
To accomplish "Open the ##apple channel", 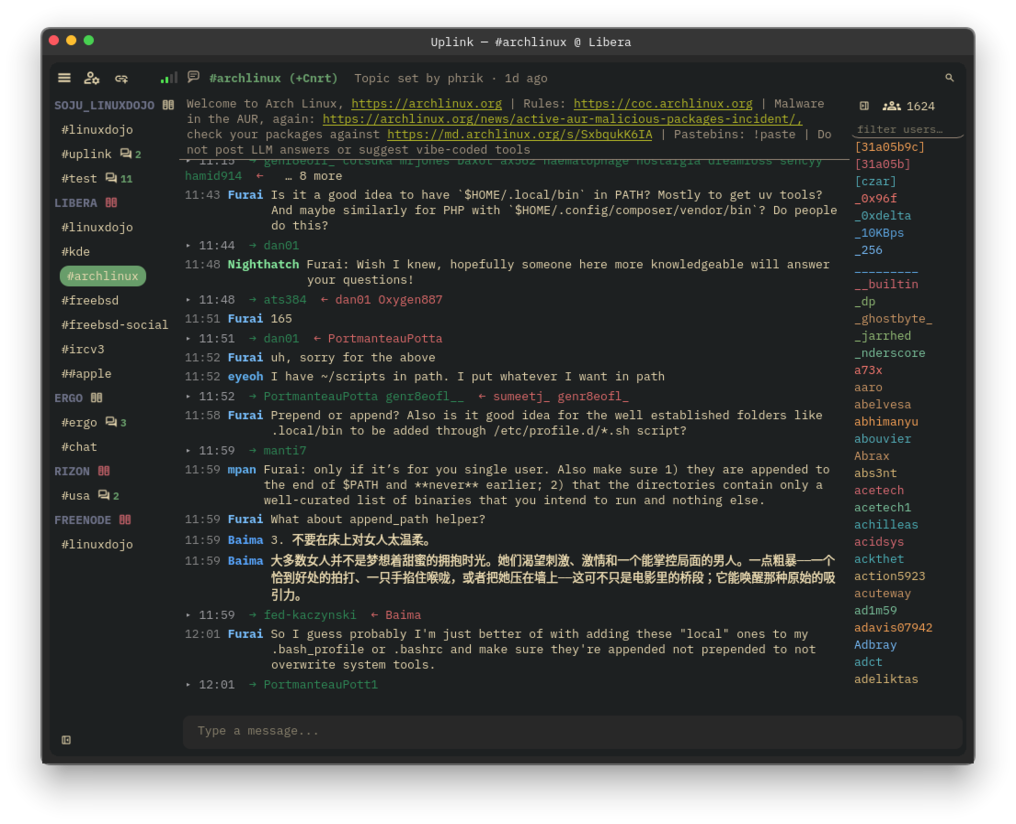I will (86, 374).
